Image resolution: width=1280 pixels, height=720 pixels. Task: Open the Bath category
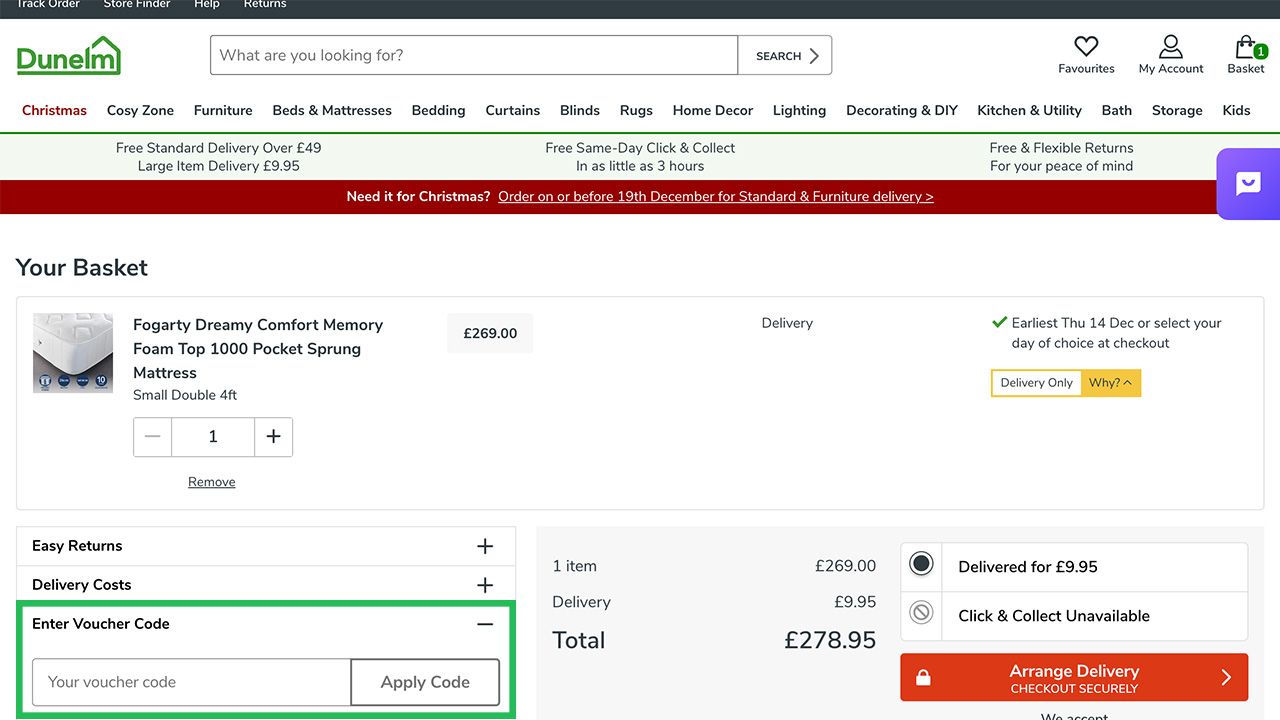point(1117,111)
